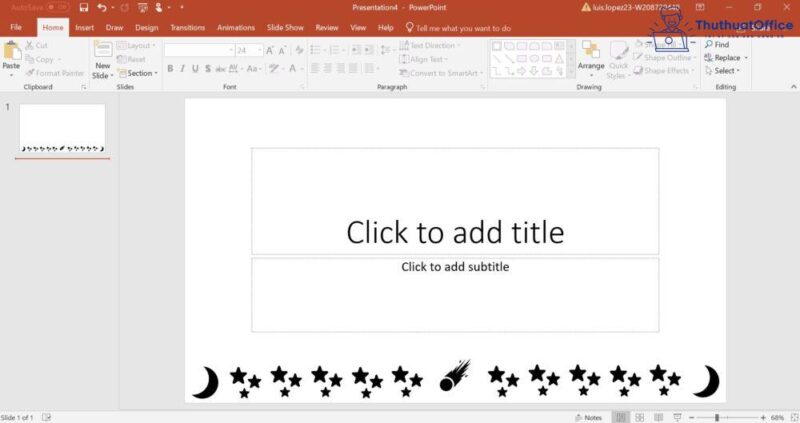Select the Format Painter tool
Viewport: 800px width, 423px height.
[55, 73]
